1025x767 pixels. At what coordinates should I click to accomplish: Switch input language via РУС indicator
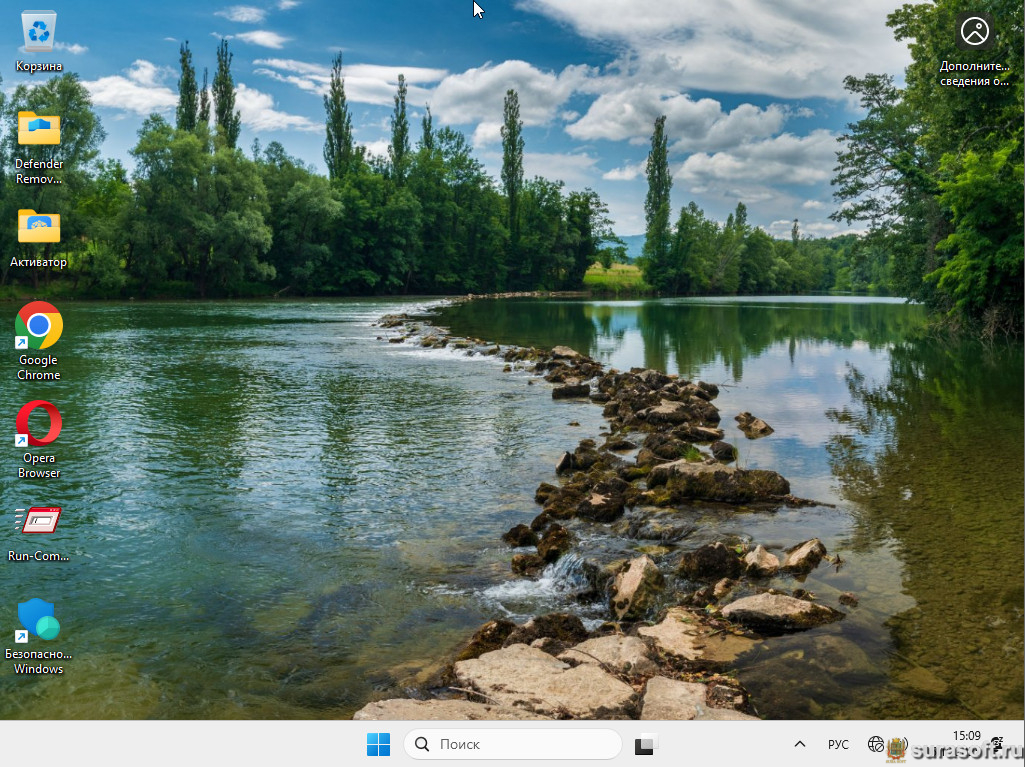pos(838,744)
